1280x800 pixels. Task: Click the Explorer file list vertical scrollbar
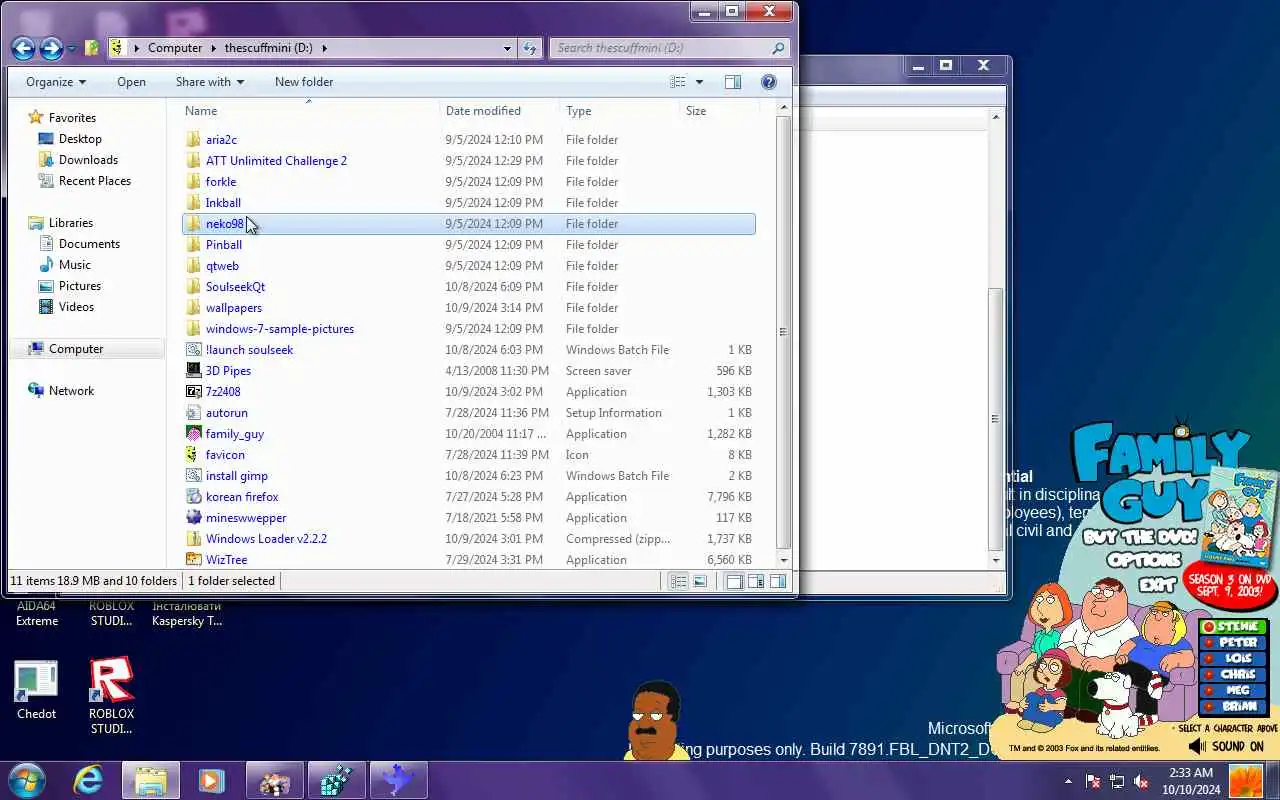(783, 330)
